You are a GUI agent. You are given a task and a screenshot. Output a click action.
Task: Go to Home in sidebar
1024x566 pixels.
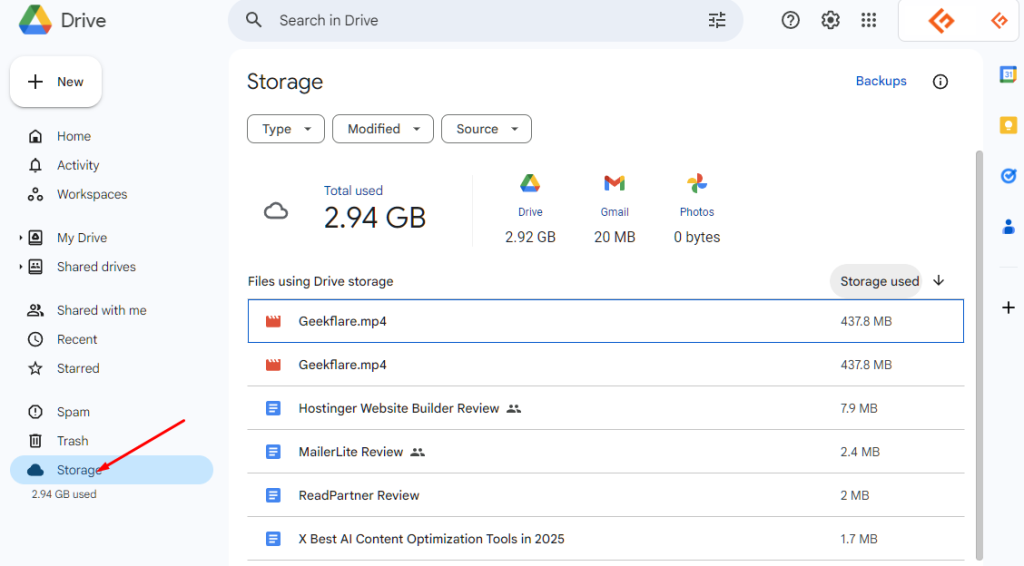(x=73, y=136)
